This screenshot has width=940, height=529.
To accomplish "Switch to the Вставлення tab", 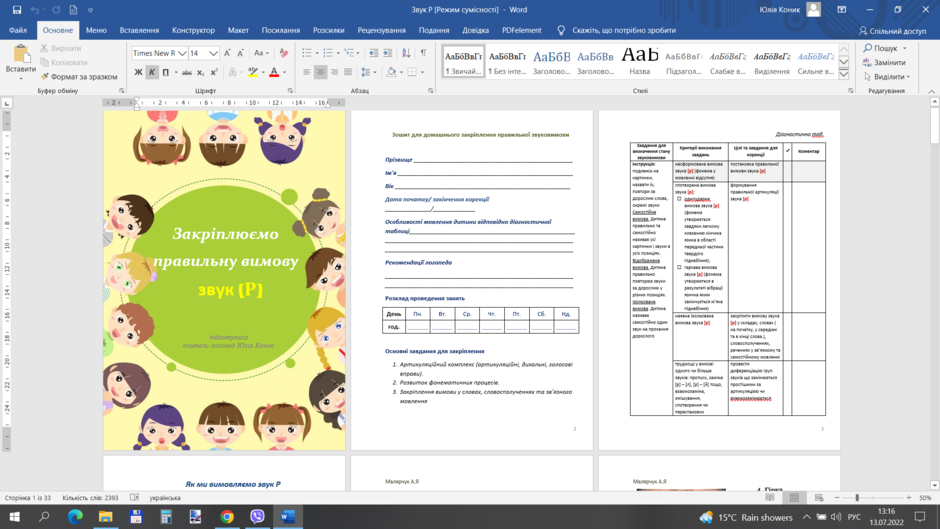I will tap(139, 31).
